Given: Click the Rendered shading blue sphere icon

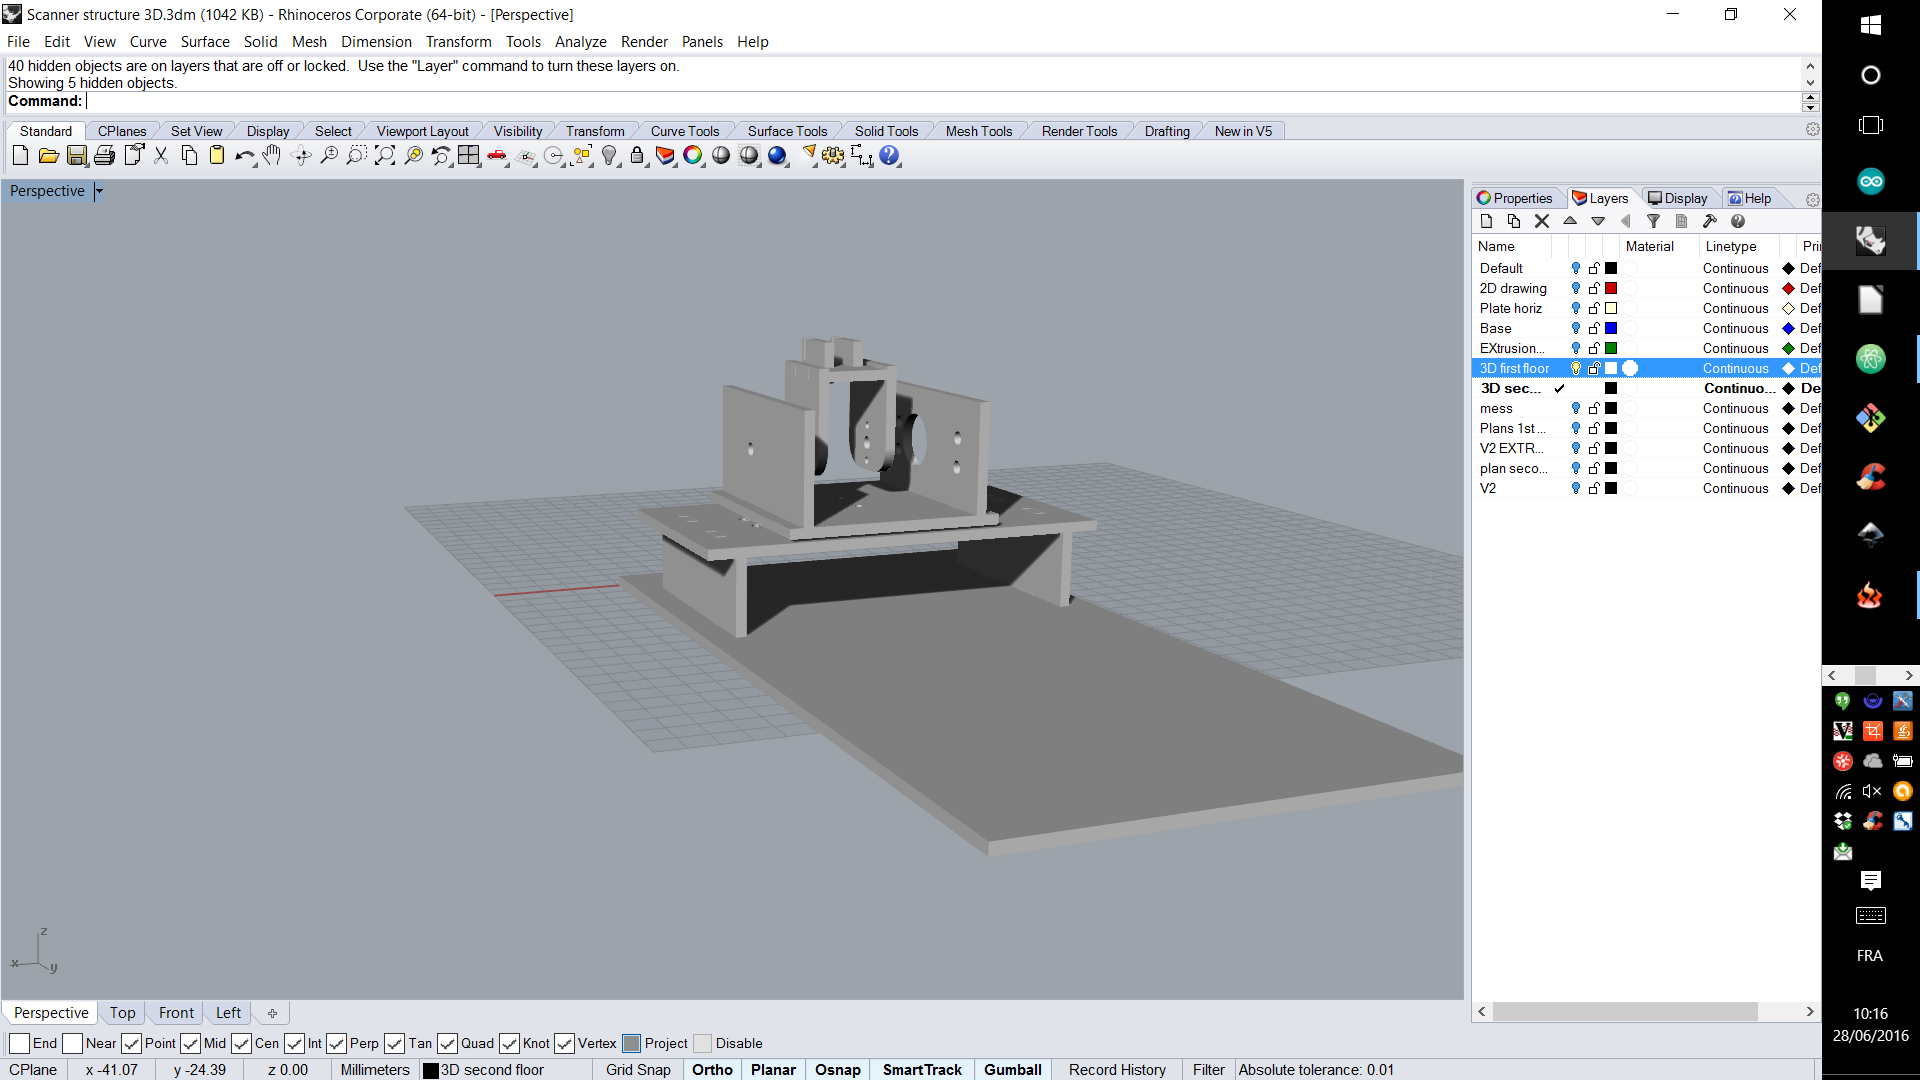Looking at the screenshot, I should pyautogui.click(x=777, y=156).
